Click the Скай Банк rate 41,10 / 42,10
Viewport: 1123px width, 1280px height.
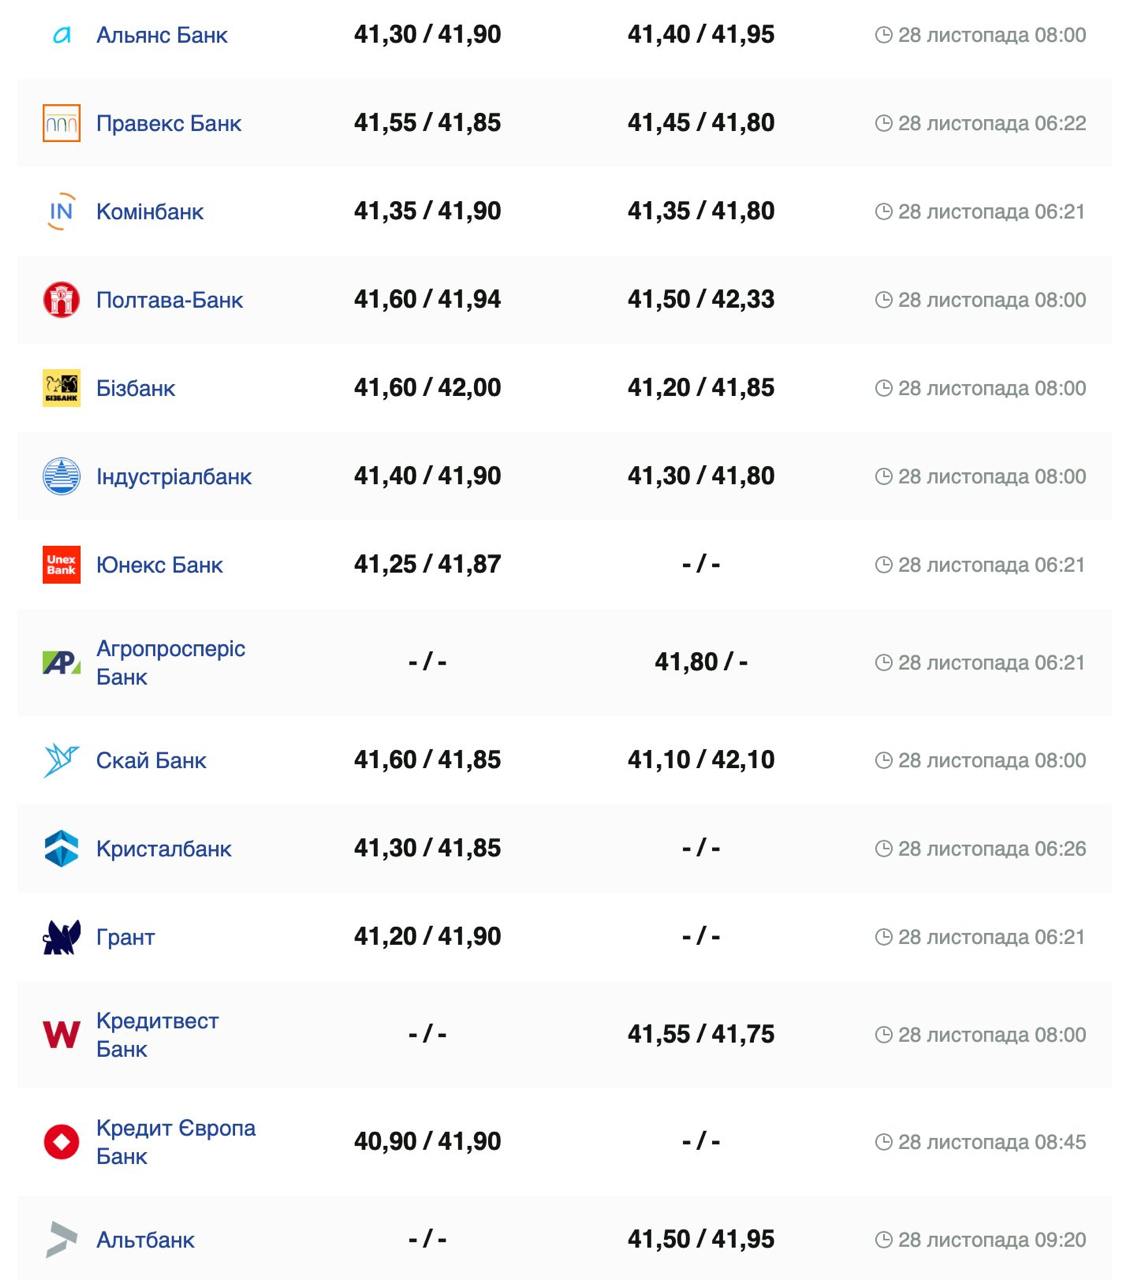pos(700,760)
